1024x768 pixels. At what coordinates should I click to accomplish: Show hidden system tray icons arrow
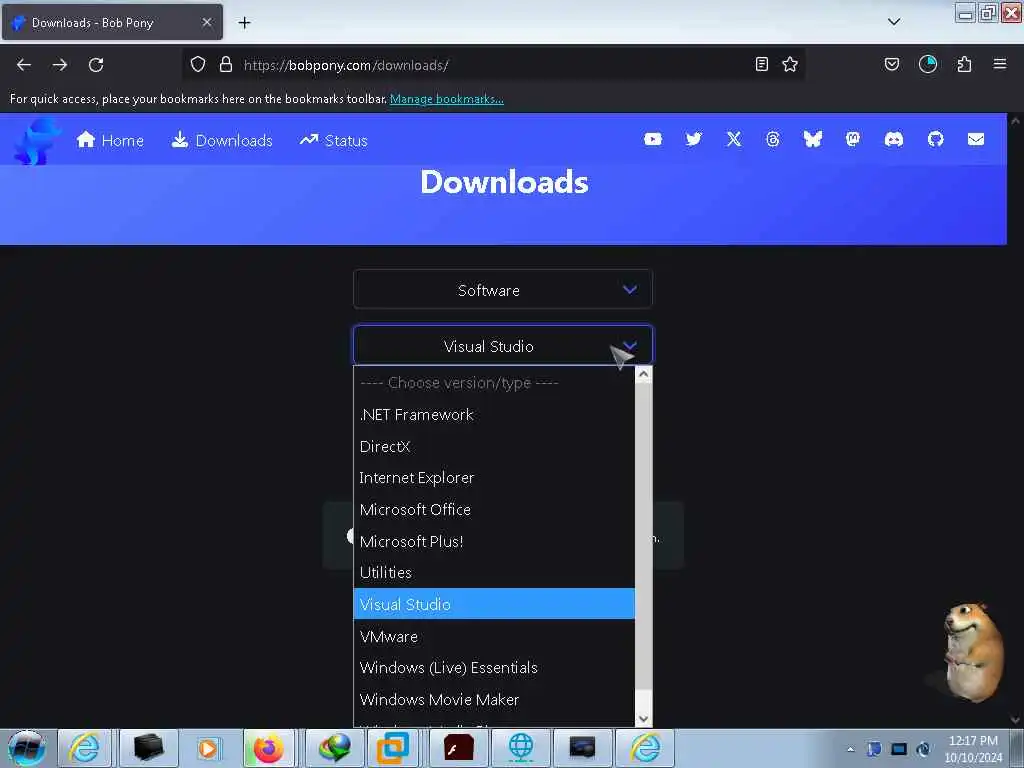tap(850, 749)
